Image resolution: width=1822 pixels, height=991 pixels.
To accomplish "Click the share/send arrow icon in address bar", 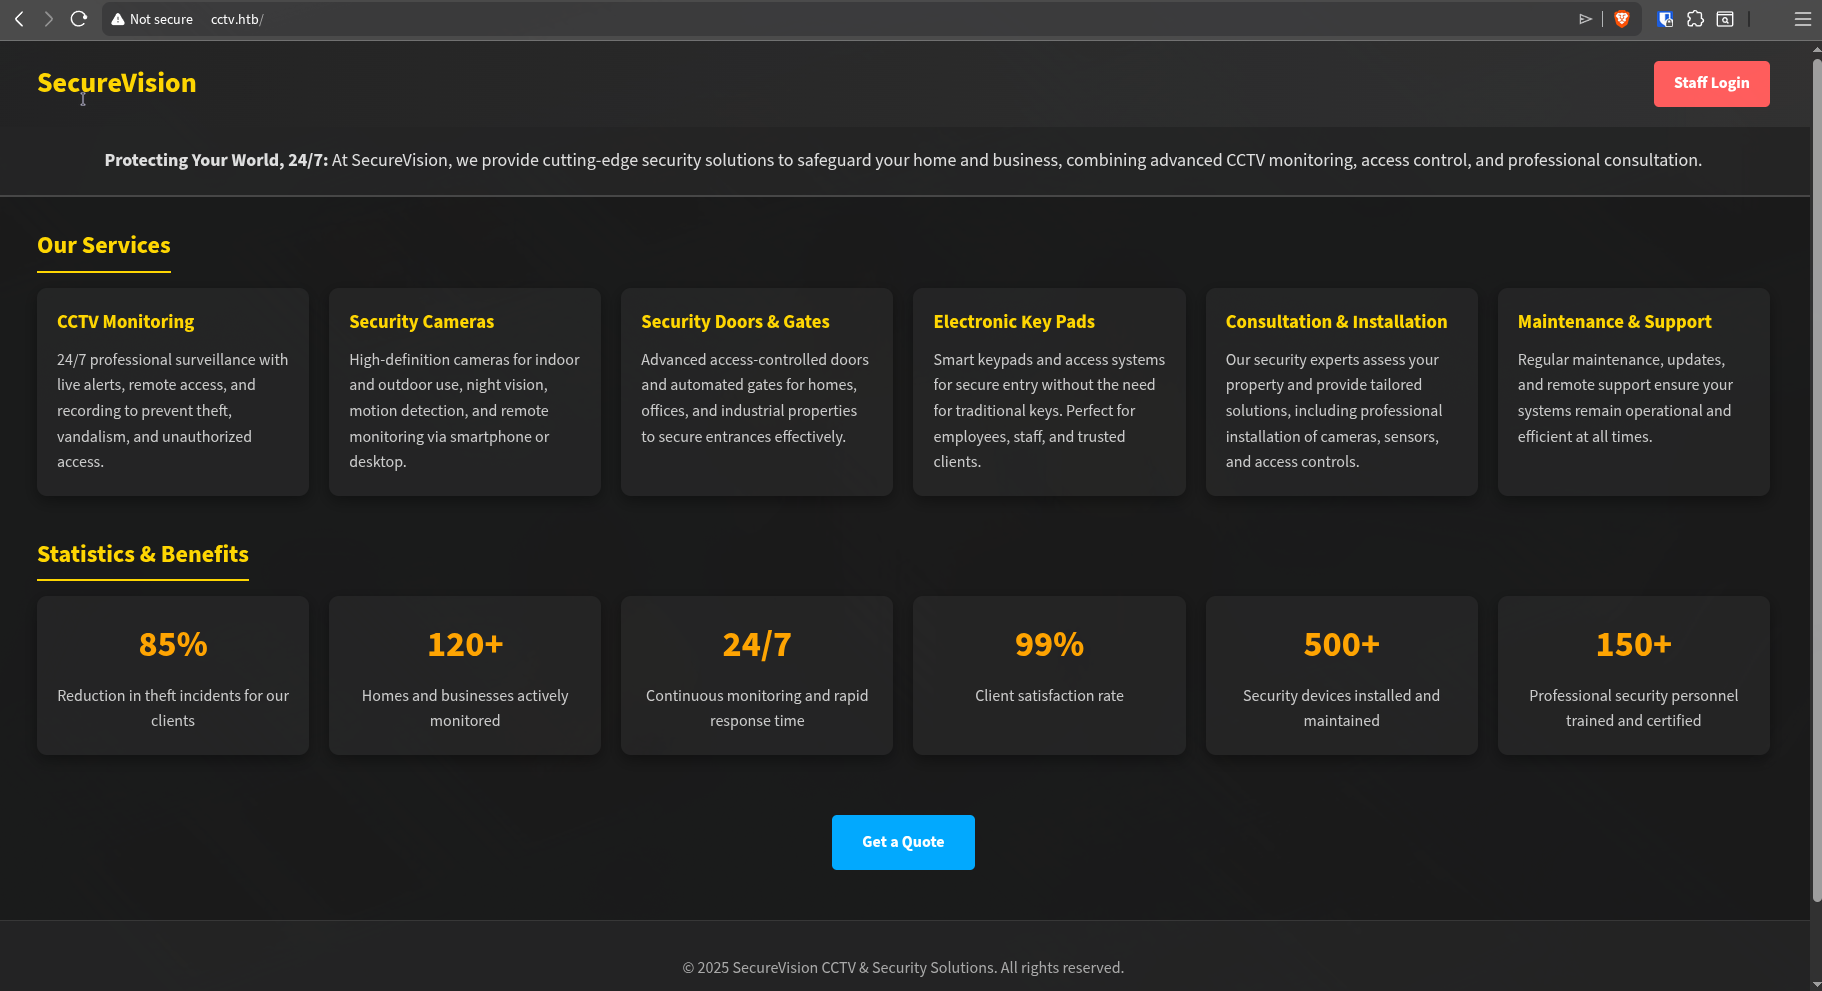I will [1585, 19].
